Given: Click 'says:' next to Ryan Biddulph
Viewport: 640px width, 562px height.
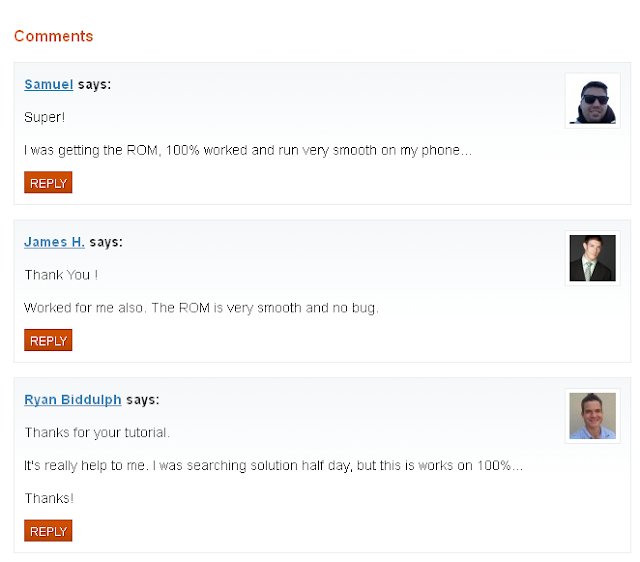Looking at the screenshot, I should [x=143, y=400].
